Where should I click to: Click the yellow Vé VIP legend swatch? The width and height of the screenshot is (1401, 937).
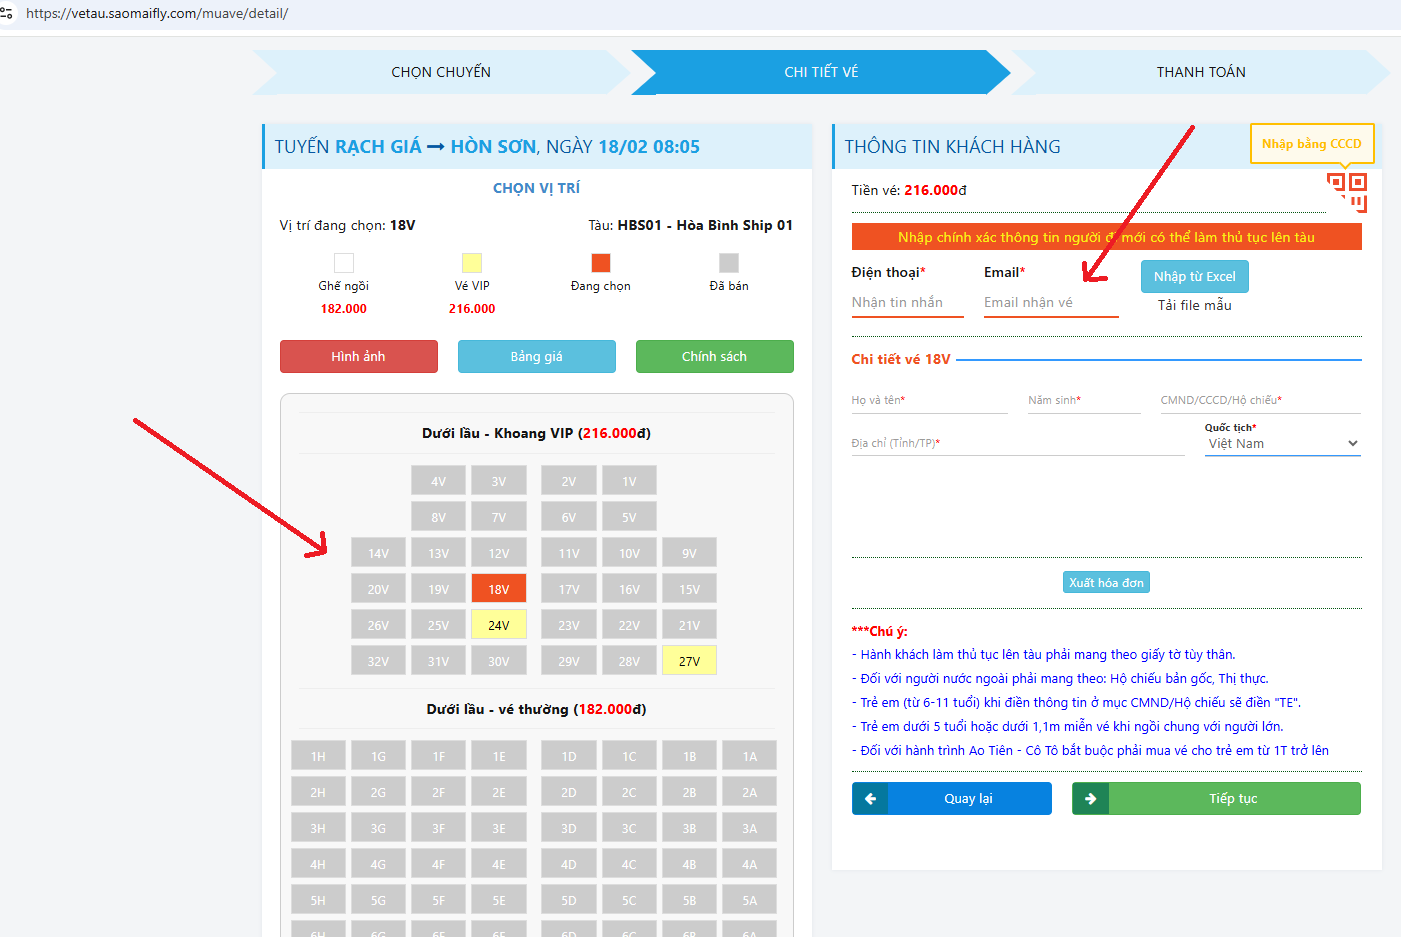click(472, 263)
